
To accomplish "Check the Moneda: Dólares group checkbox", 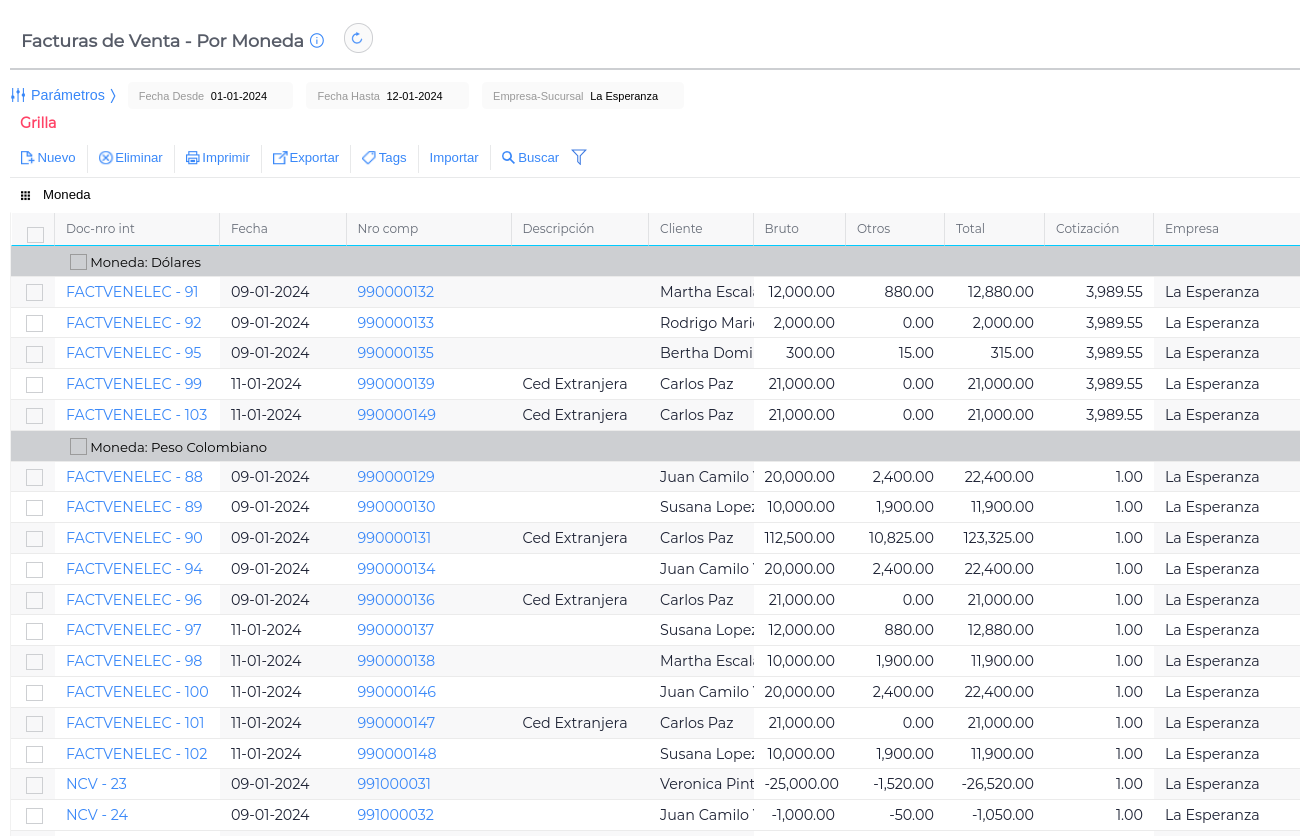I will pyautogui.click(x=78, y=262).
